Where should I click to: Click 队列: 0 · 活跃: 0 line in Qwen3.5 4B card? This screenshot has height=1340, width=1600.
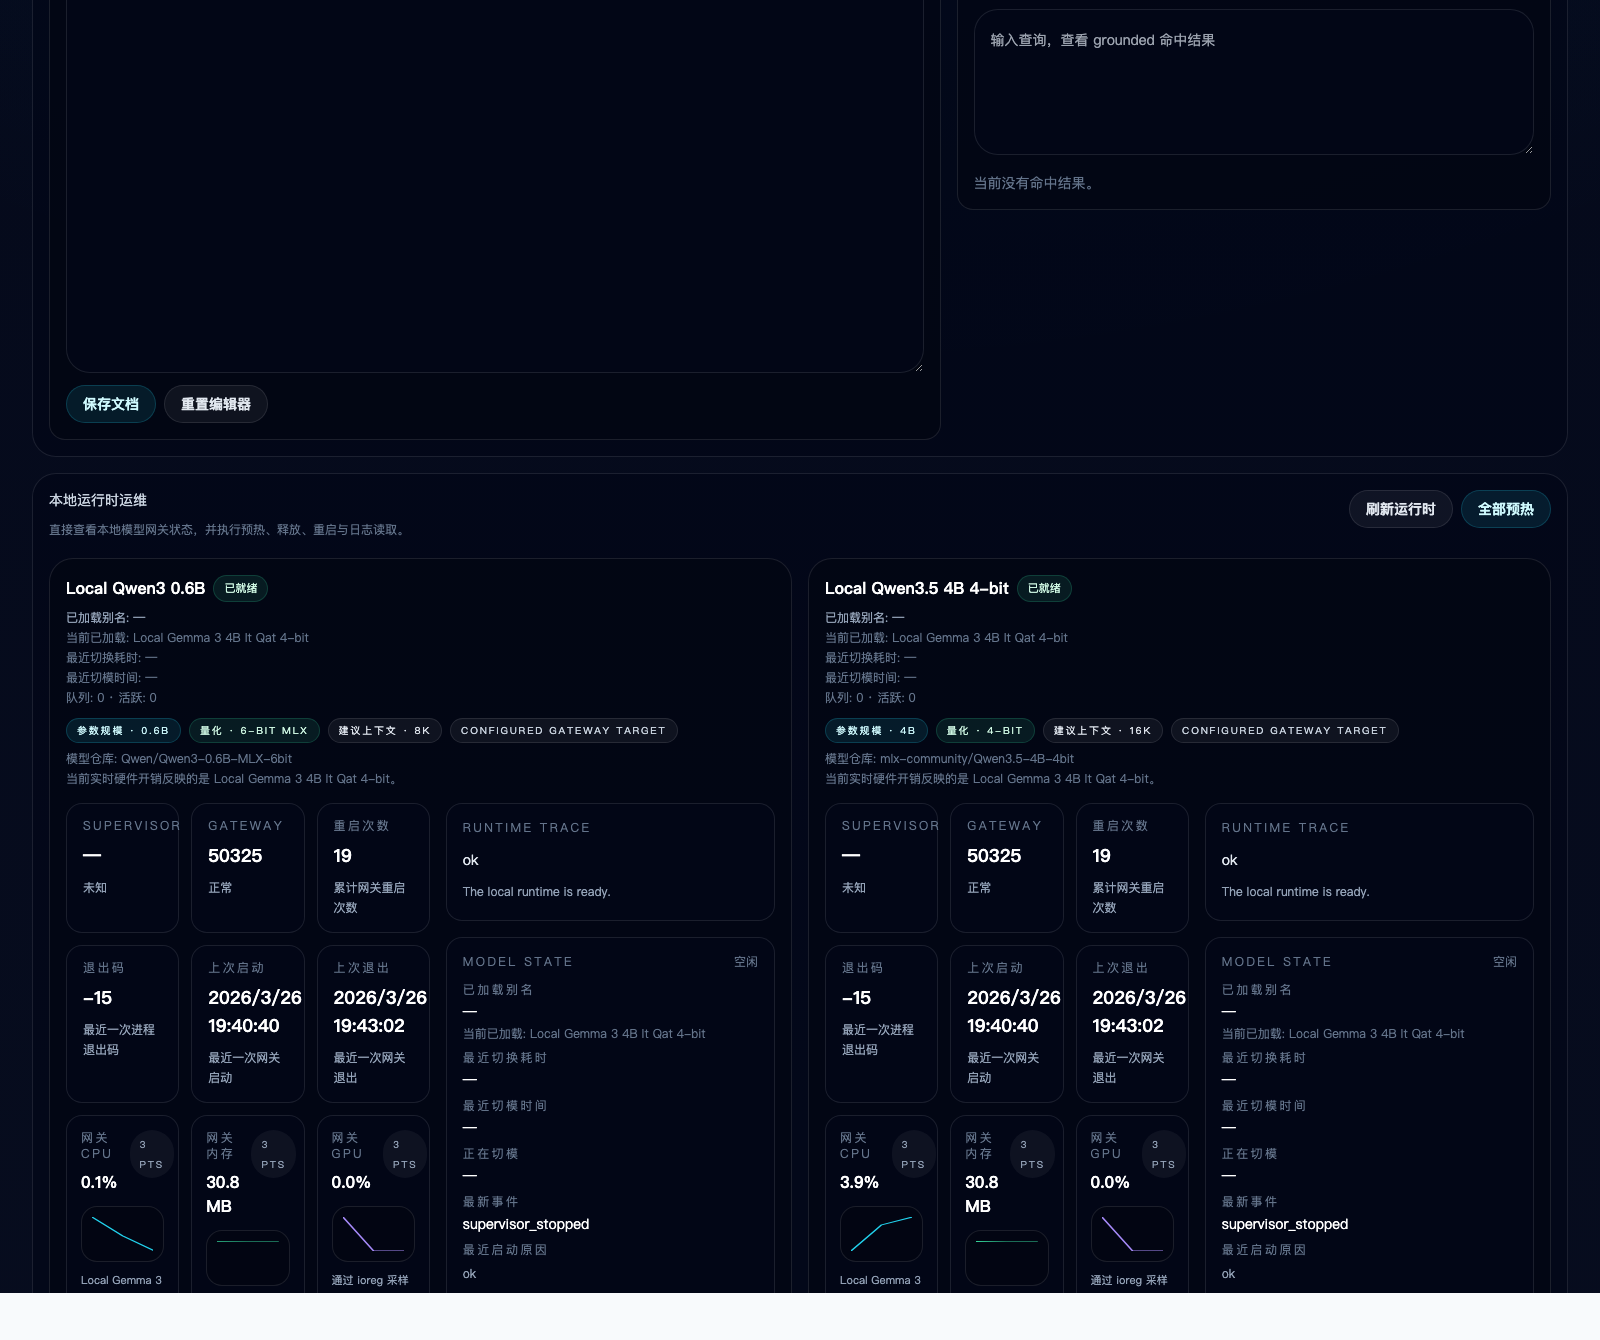870,698
